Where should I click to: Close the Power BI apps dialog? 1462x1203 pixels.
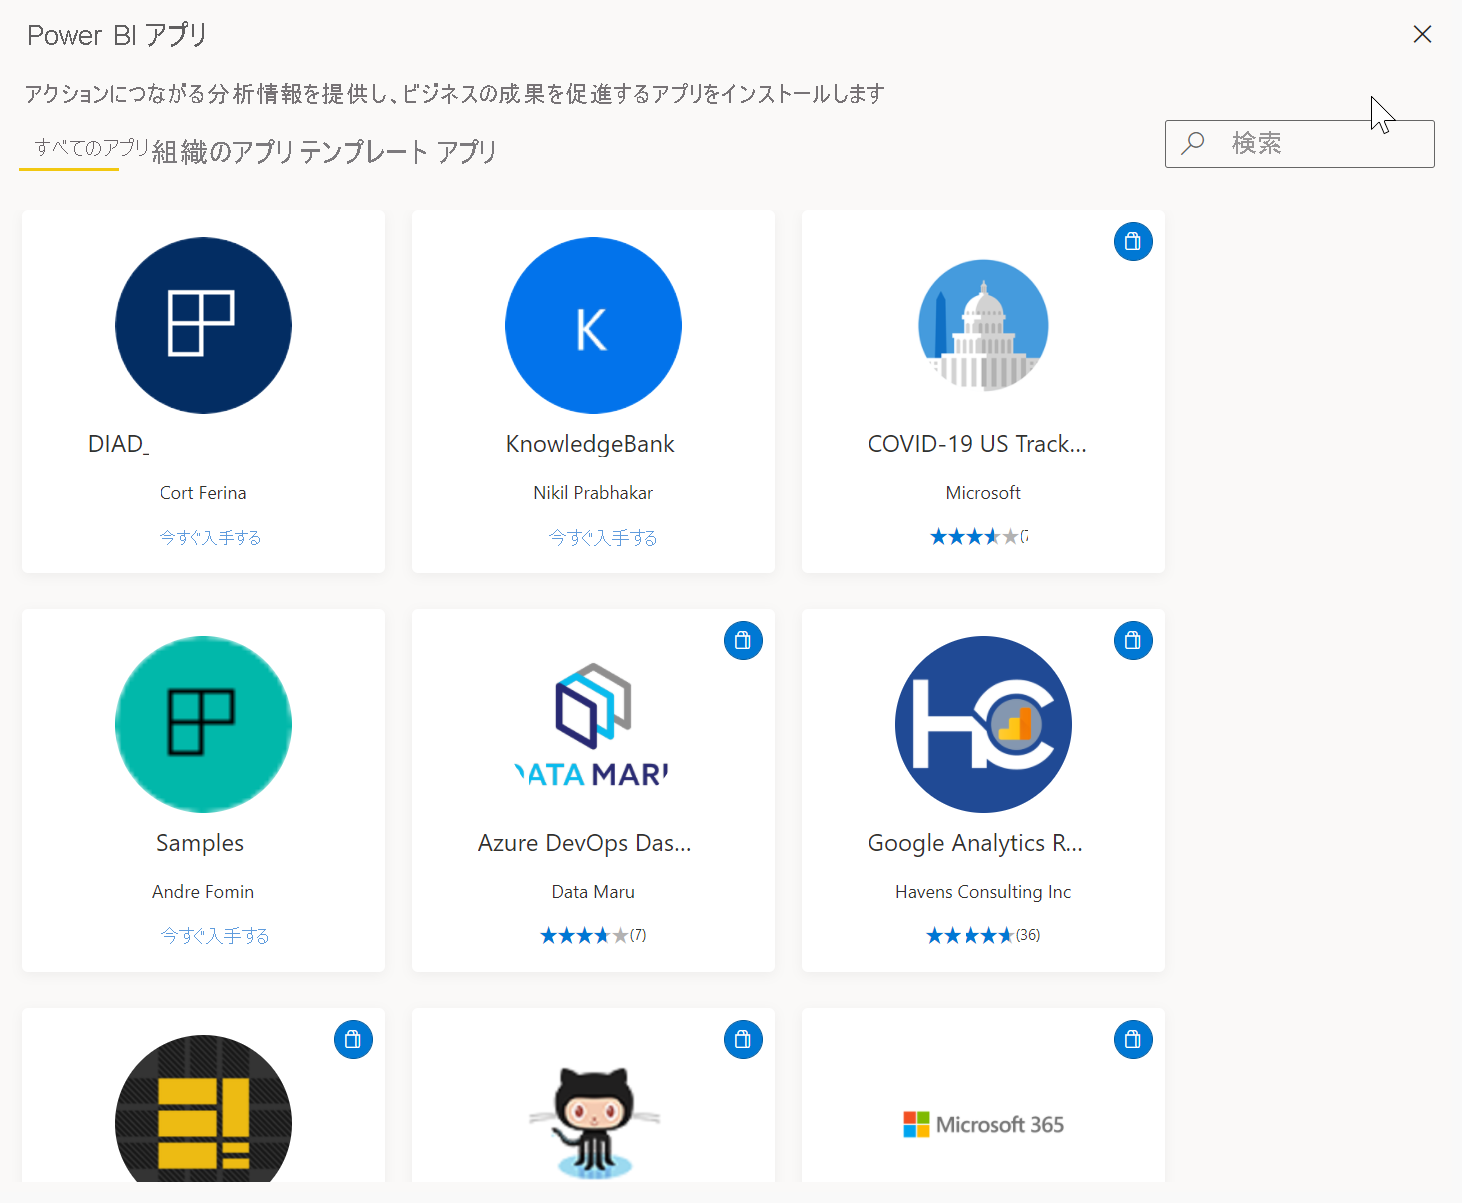[x=1422, y=34]
